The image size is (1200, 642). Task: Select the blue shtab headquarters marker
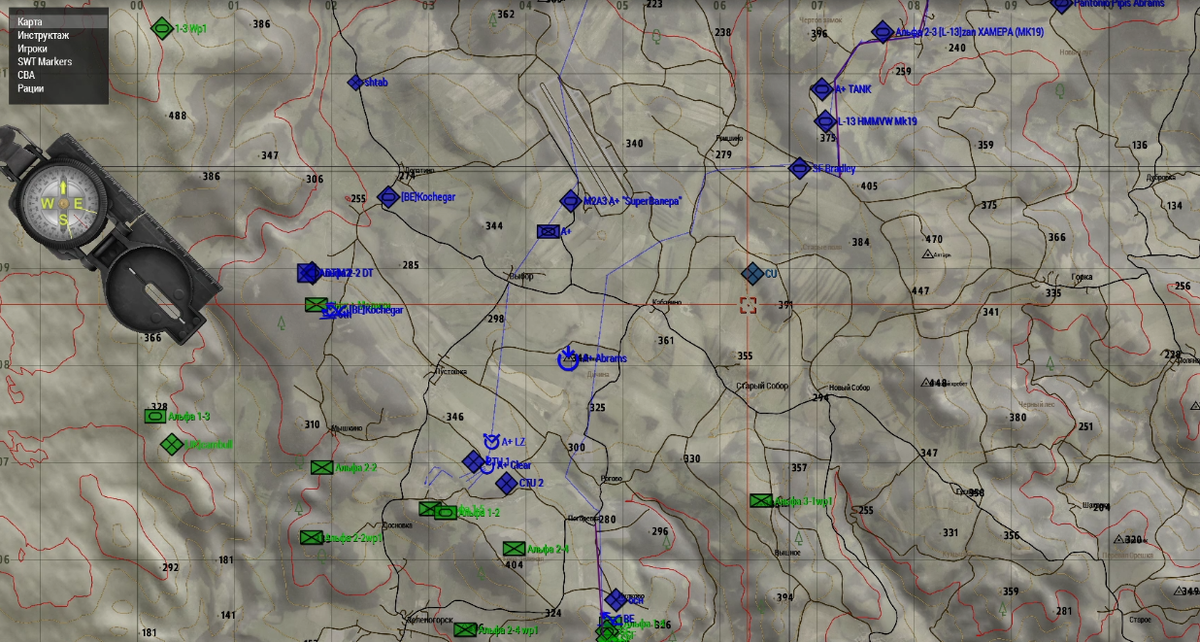(354, 83)
